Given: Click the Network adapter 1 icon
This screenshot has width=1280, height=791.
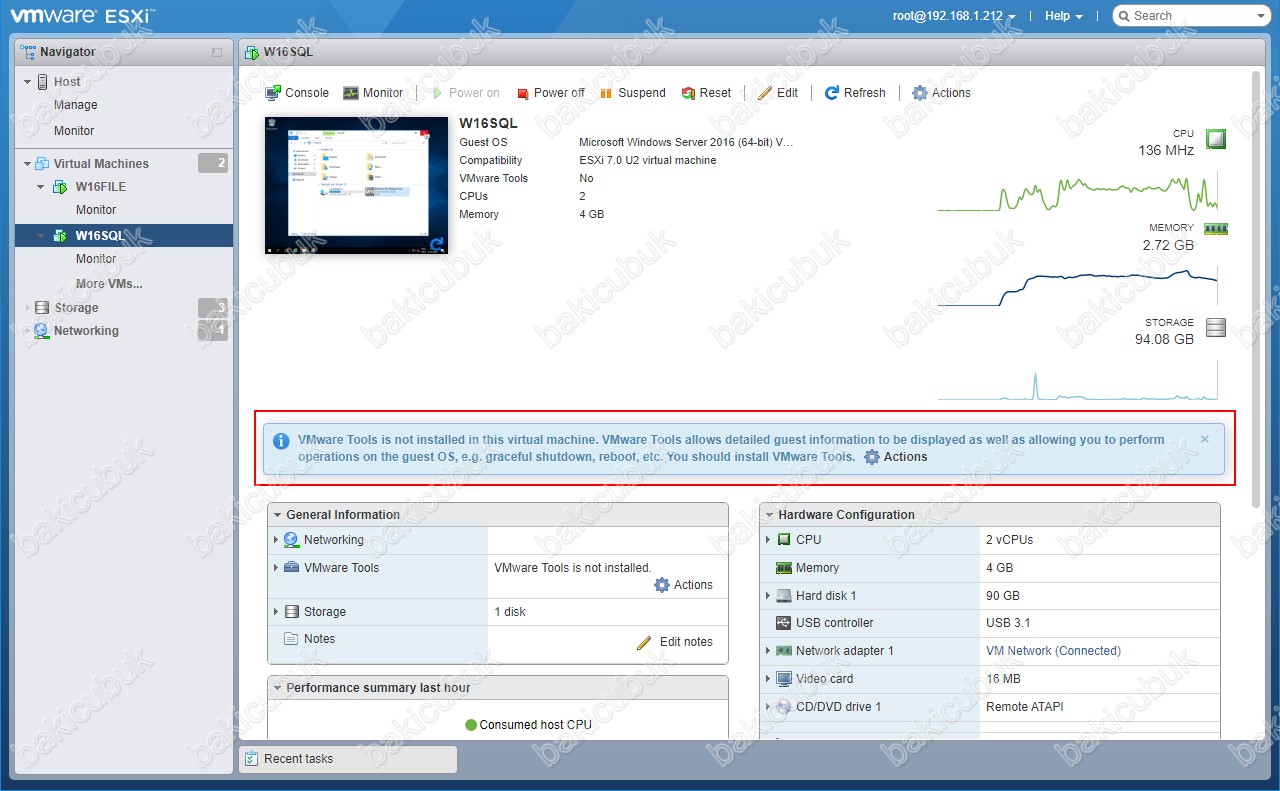Looking at the screenshot, I should click(x=784, y=651).
